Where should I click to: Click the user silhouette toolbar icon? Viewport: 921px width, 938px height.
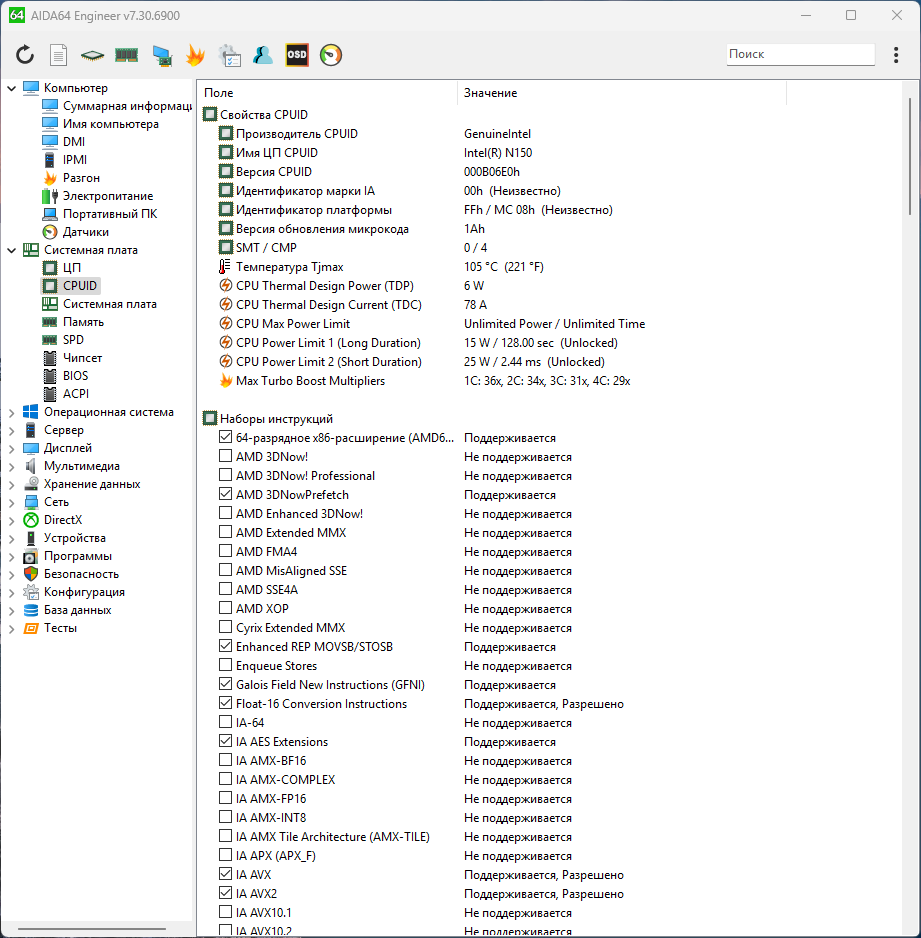[263, 55]
